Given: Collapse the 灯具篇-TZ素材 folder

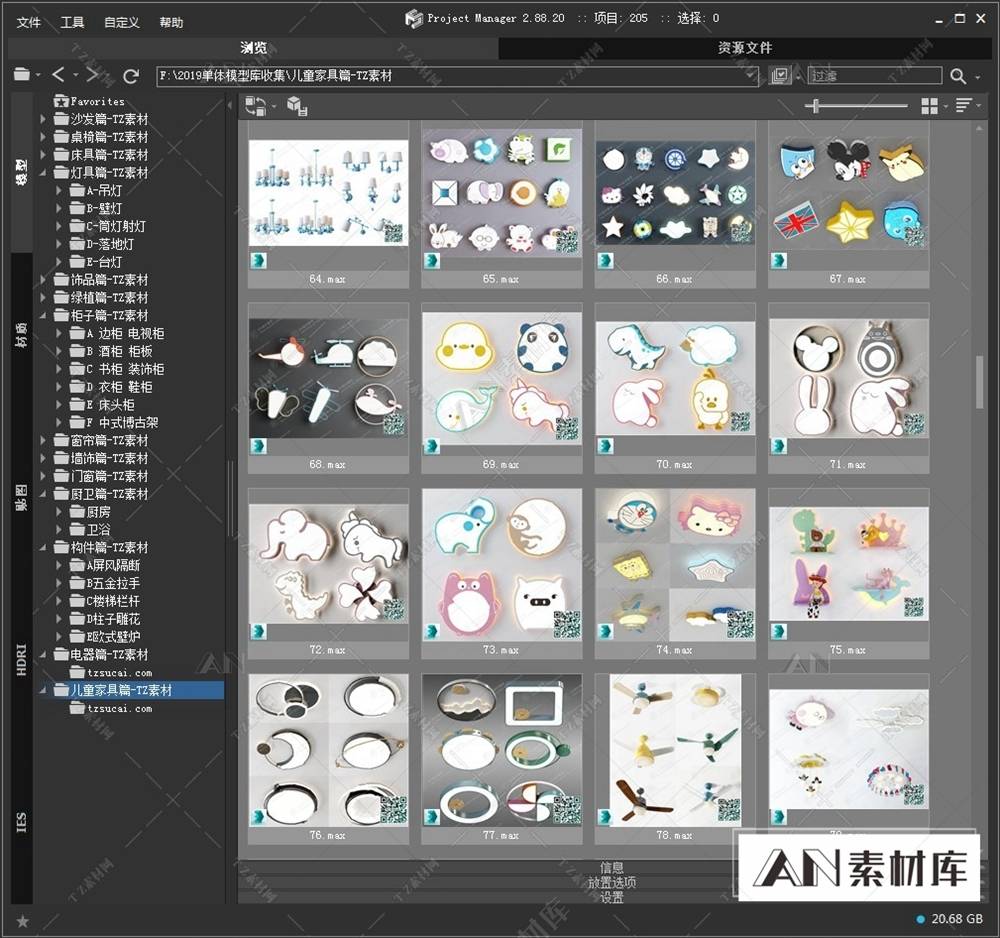Looking at the screenshot, I should 43,173.
